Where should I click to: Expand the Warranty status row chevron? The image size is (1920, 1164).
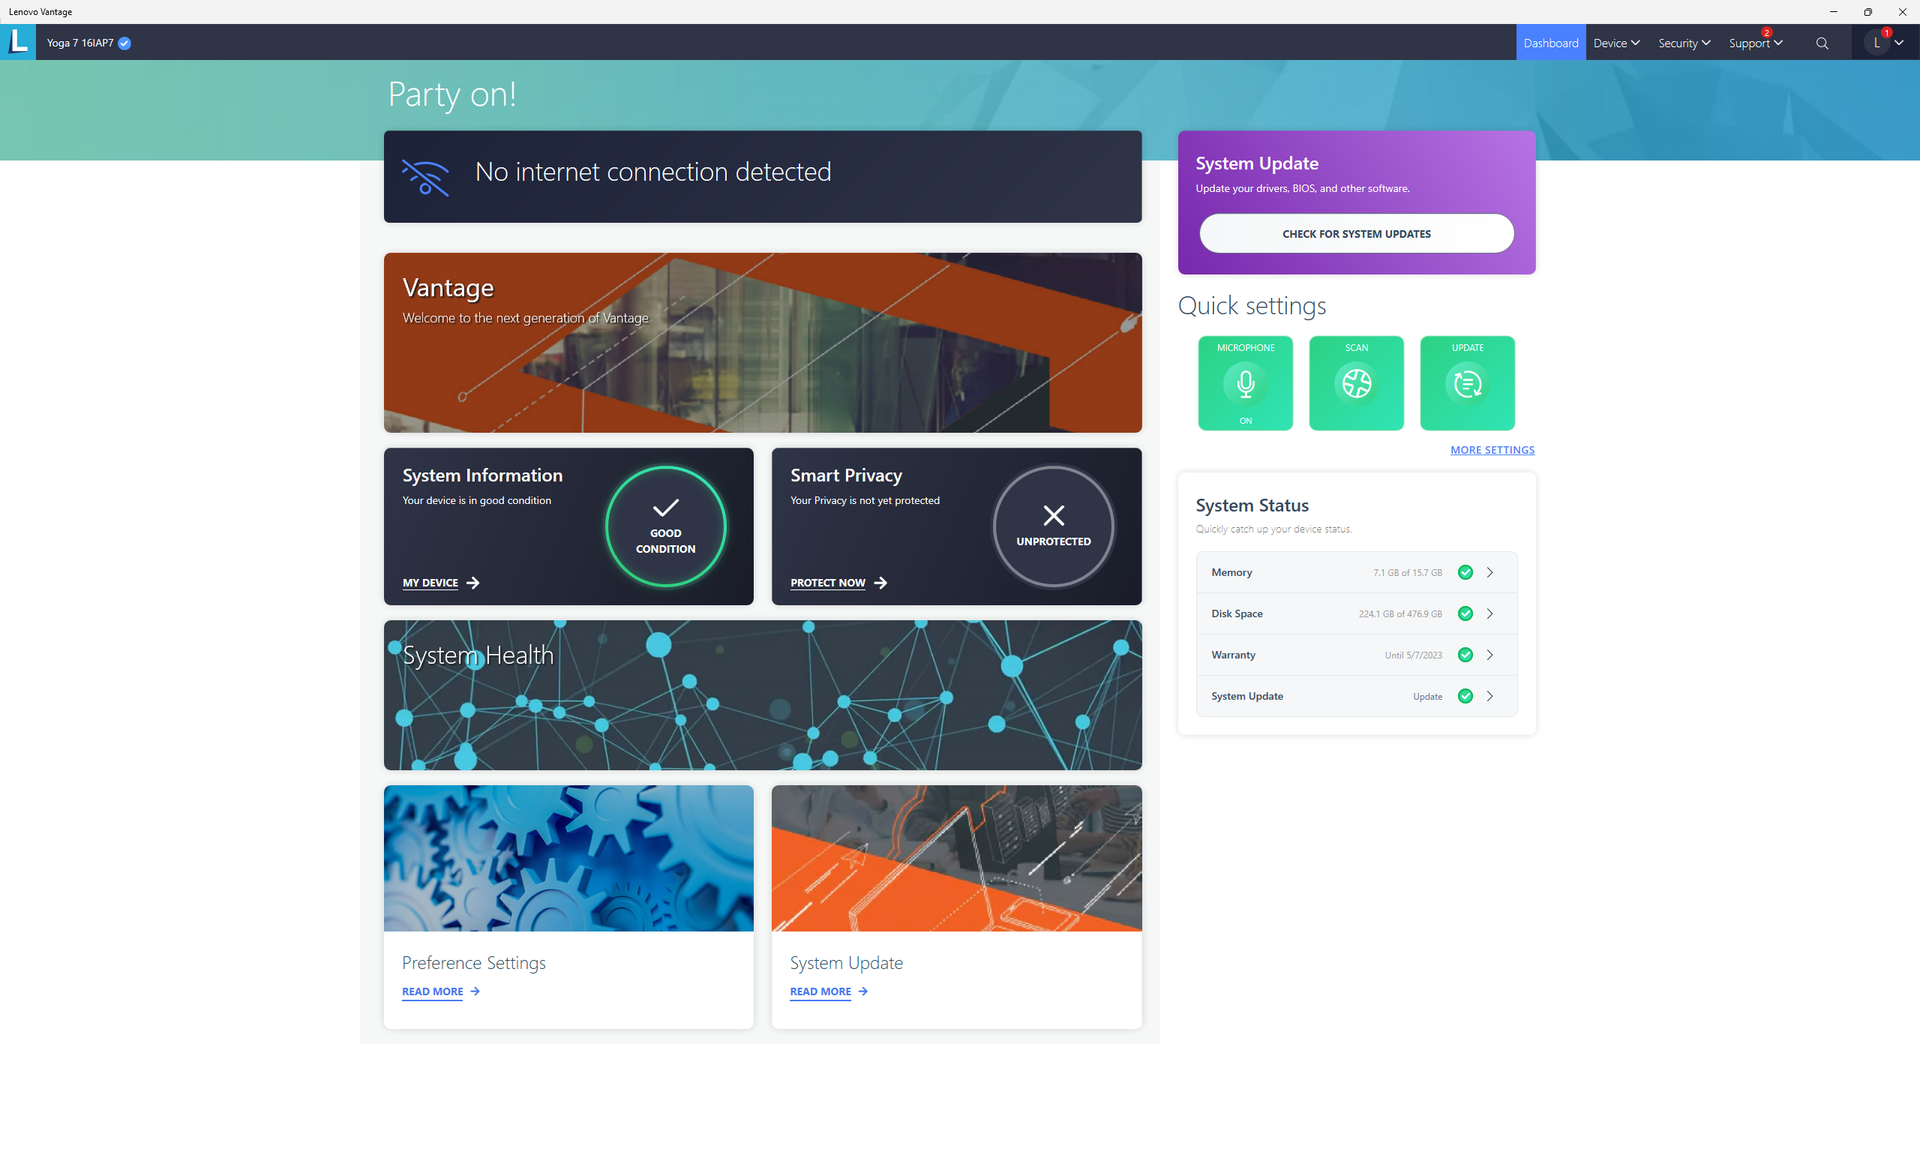[x=1490, y=655]
